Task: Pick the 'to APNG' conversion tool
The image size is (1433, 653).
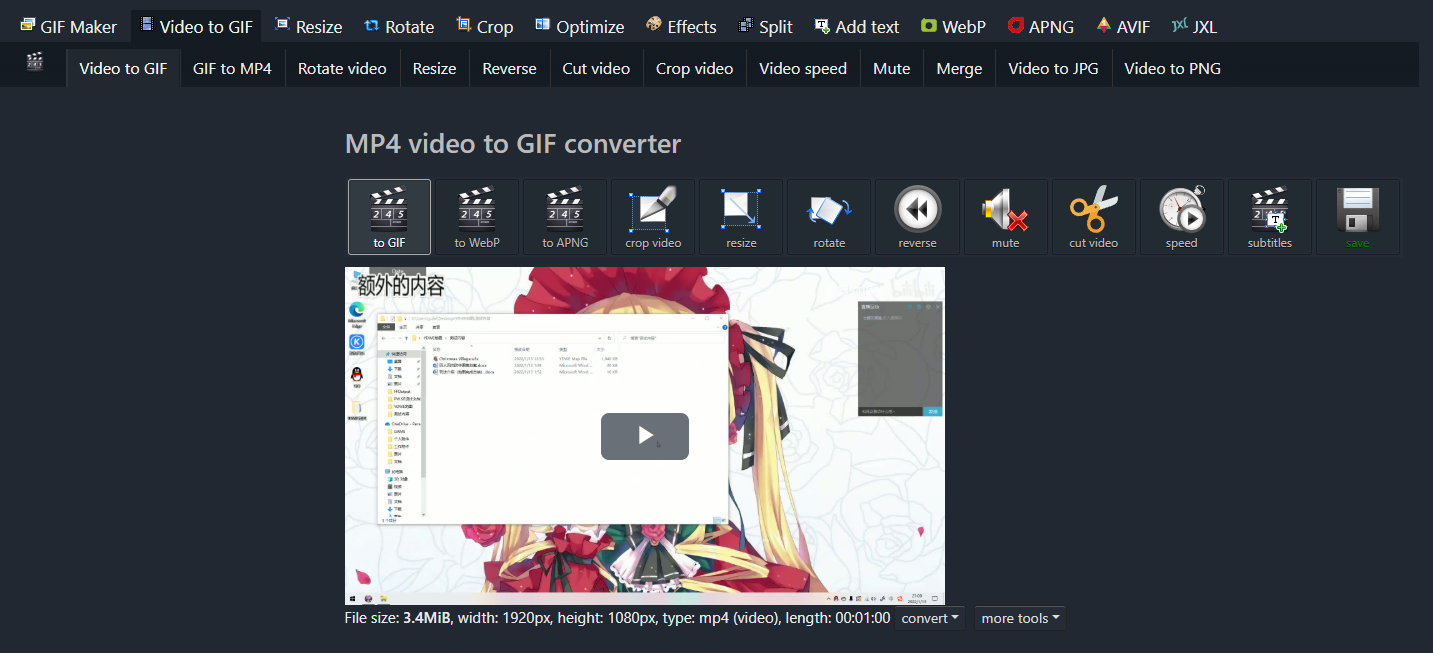Action: coord(565,217)
